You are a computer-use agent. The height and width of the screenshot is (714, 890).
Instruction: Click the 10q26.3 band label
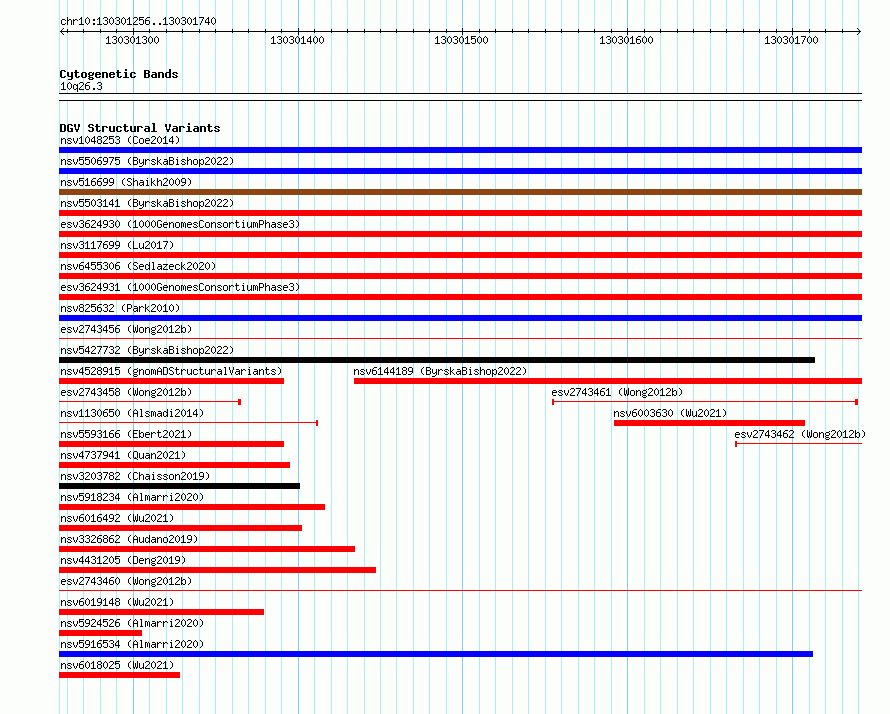point(81,86)
